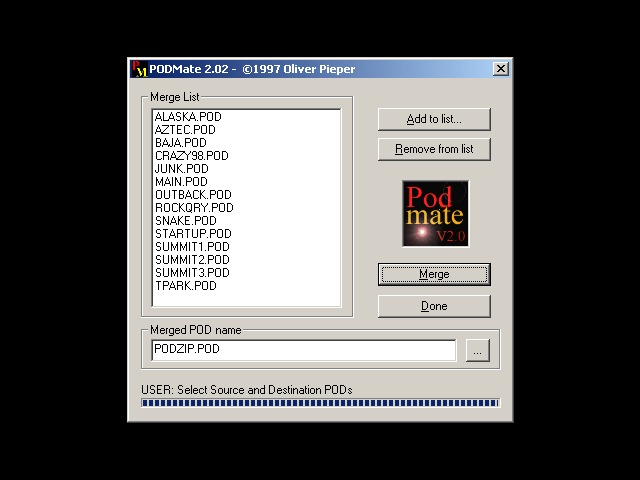This screenshot has width=640, height=480.
Task: Select ALASKA.POD in the Merge List
Action: click(x=188, y=117)
